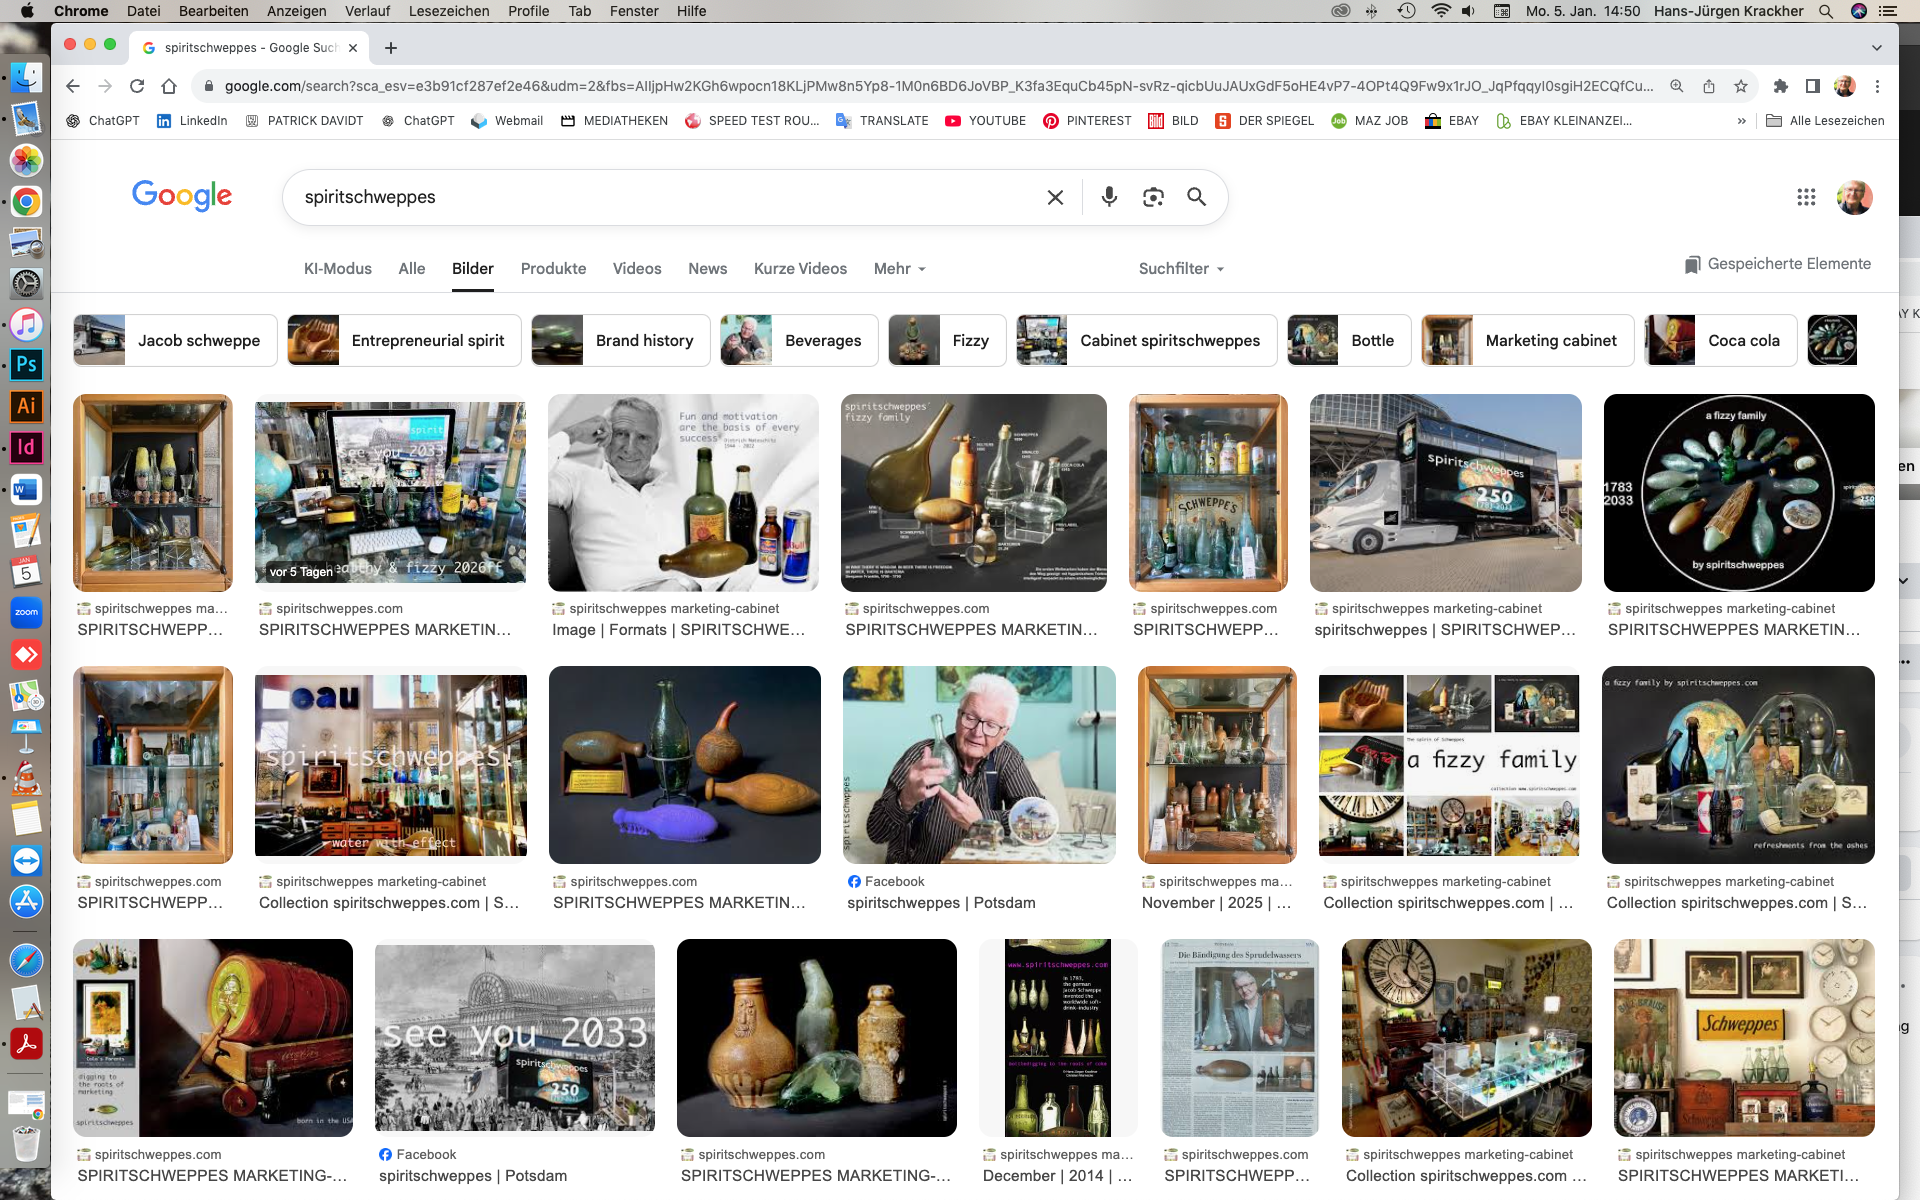1920x1200 pixels.
Task: Expand hidden bookmarks overflow chevron
Action: [1741, 121]
